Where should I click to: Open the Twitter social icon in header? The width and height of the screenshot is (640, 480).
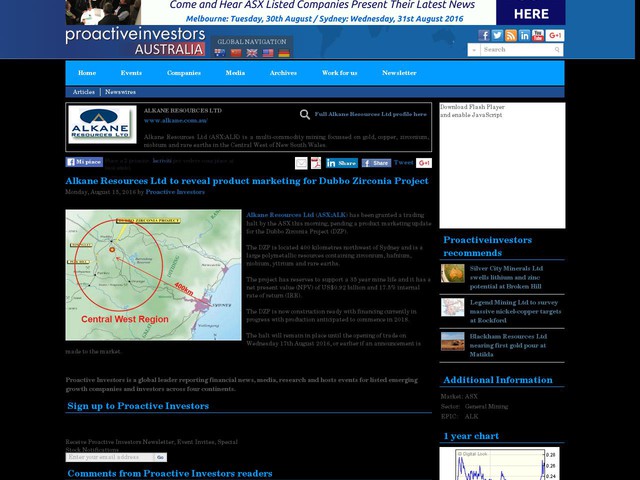coord(497,36)
